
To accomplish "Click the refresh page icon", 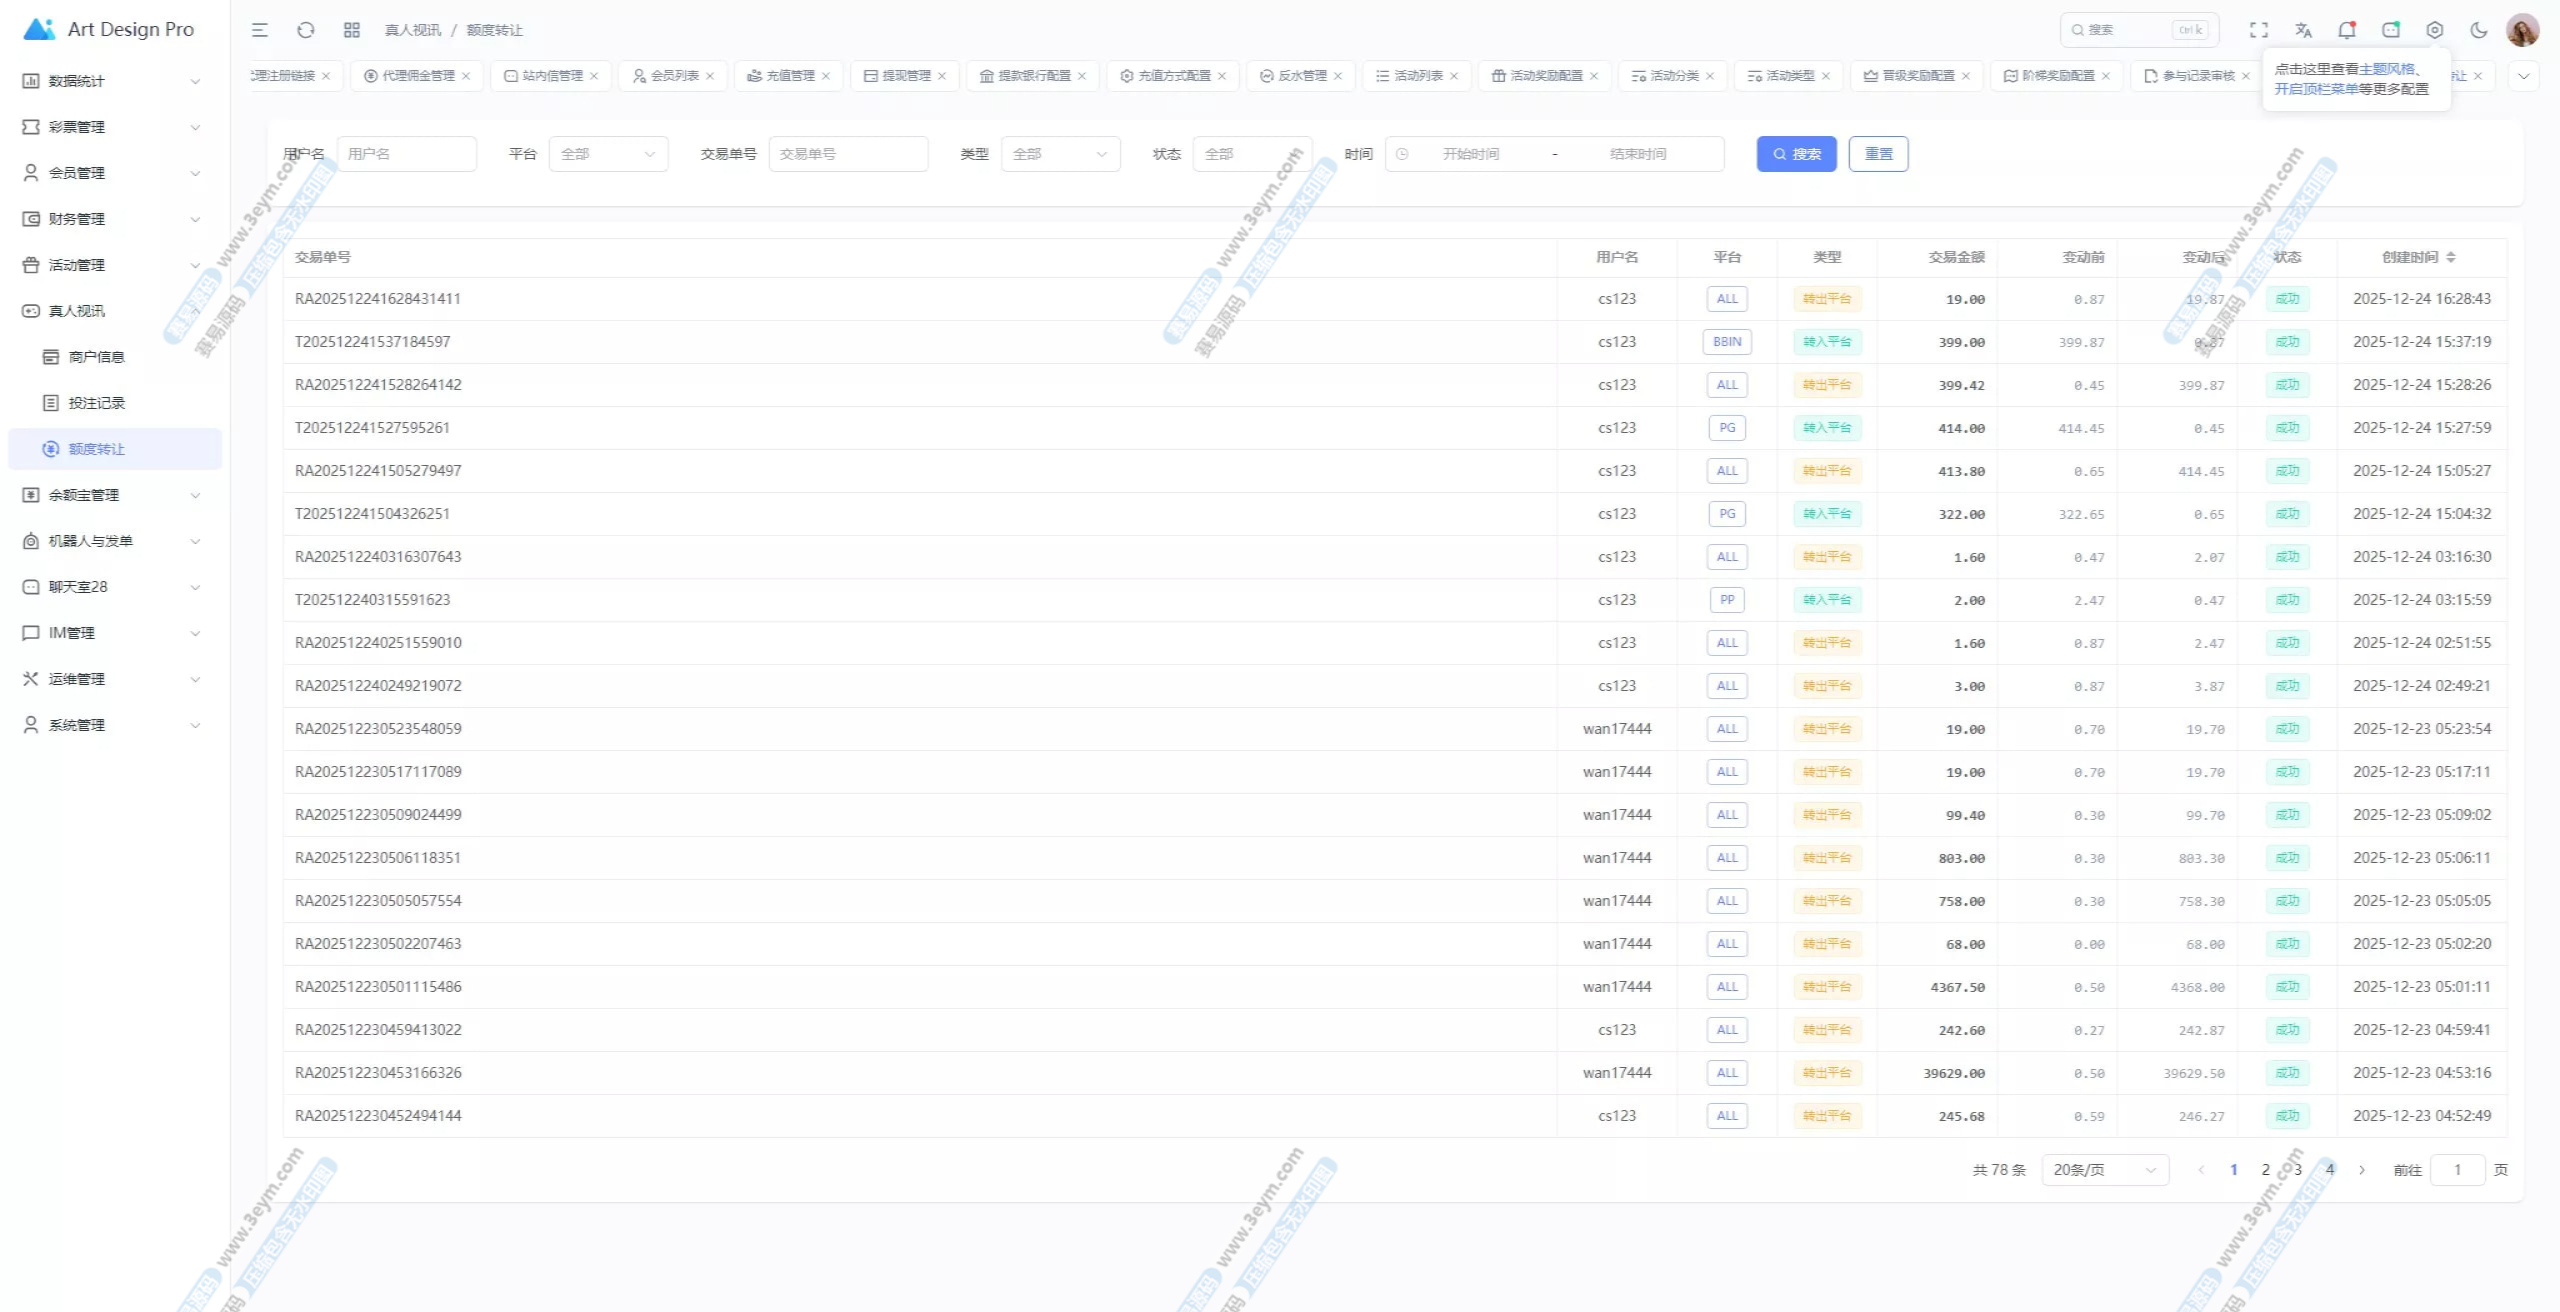I will [x=306, y=30].
